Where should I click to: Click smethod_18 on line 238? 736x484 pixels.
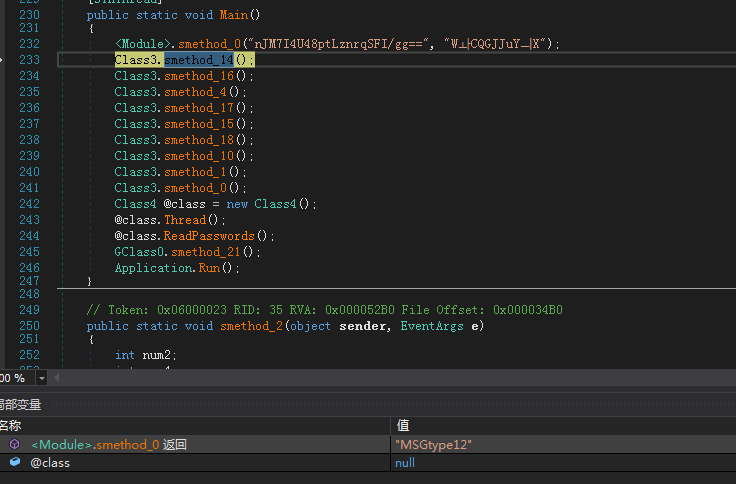[x=199, y=139]
